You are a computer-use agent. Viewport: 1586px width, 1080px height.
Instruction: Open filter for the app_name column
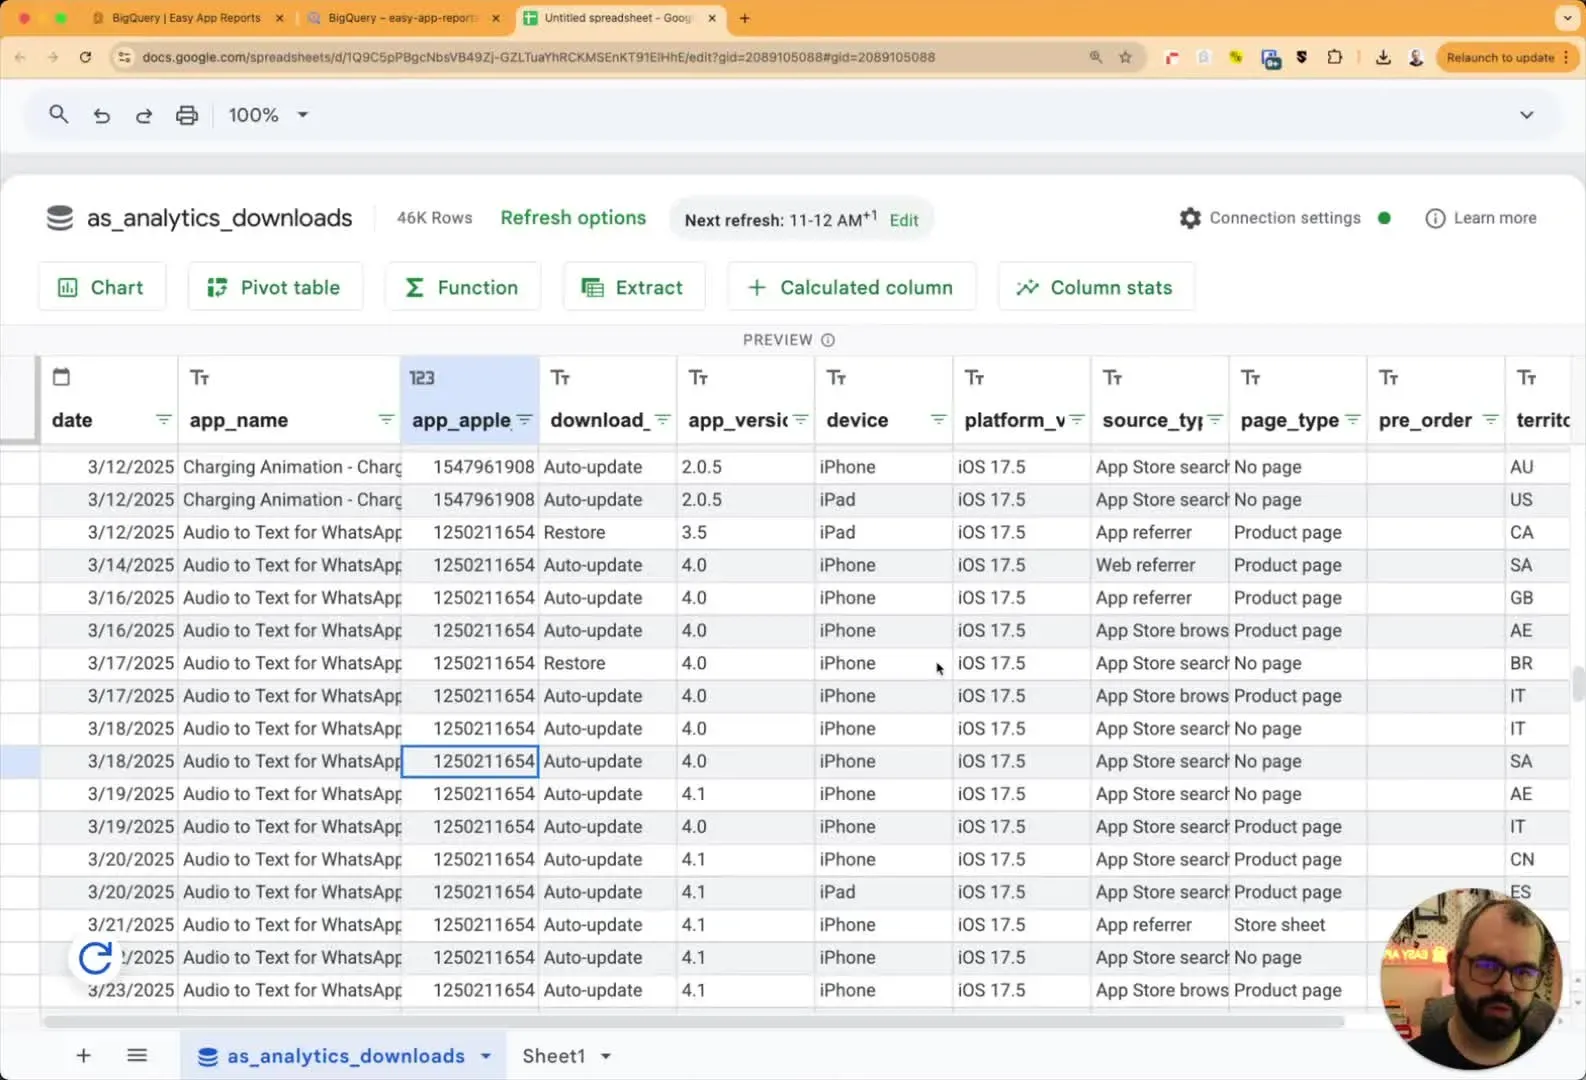click(x=386, y=420)
